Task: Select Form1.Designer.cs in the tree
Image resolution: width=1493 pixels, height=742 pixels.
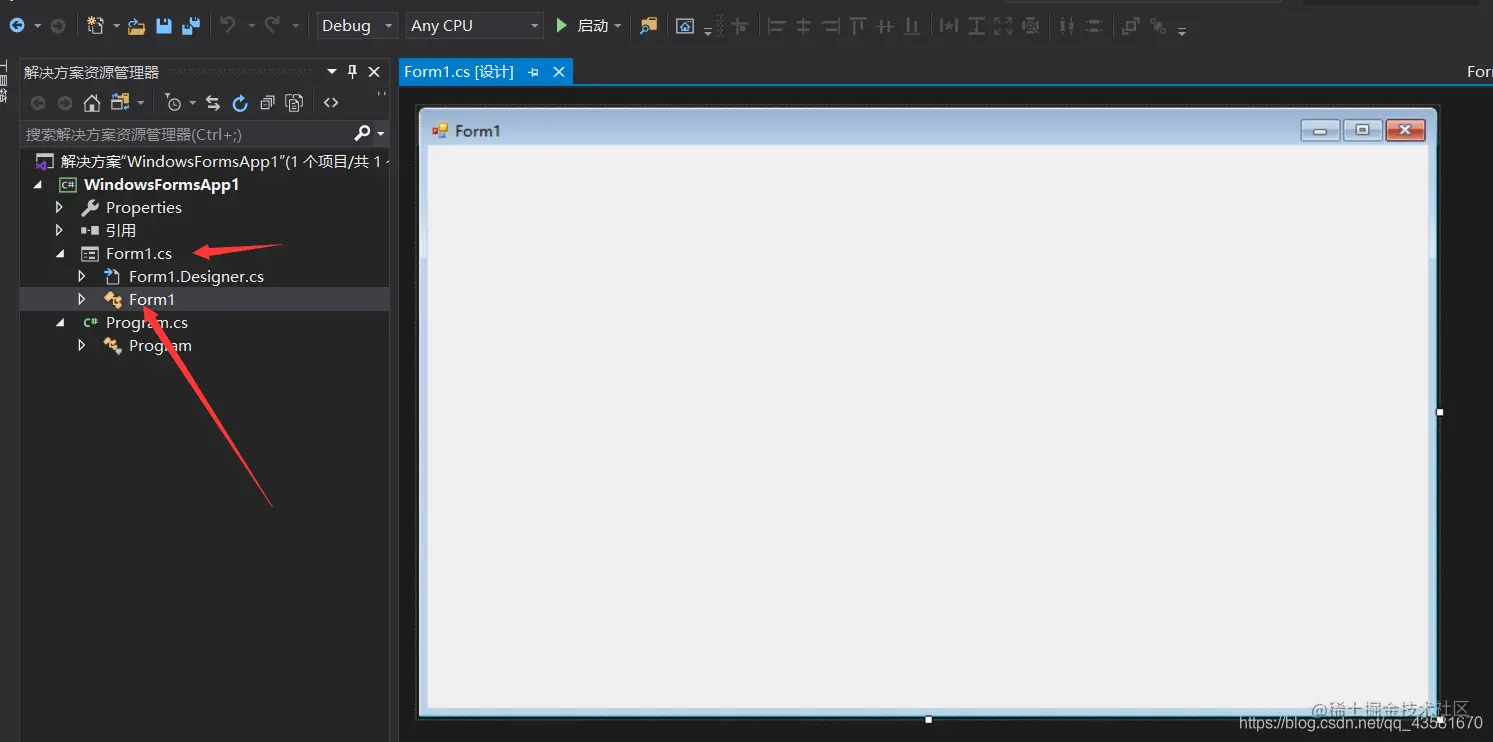Action: coord(196,276)
